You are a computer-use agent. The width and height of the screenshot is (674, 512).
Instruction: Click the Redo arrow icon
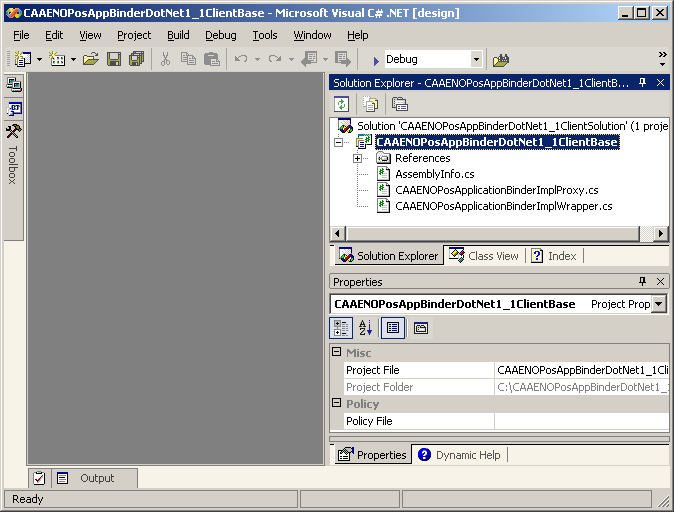tap(275, 59)
